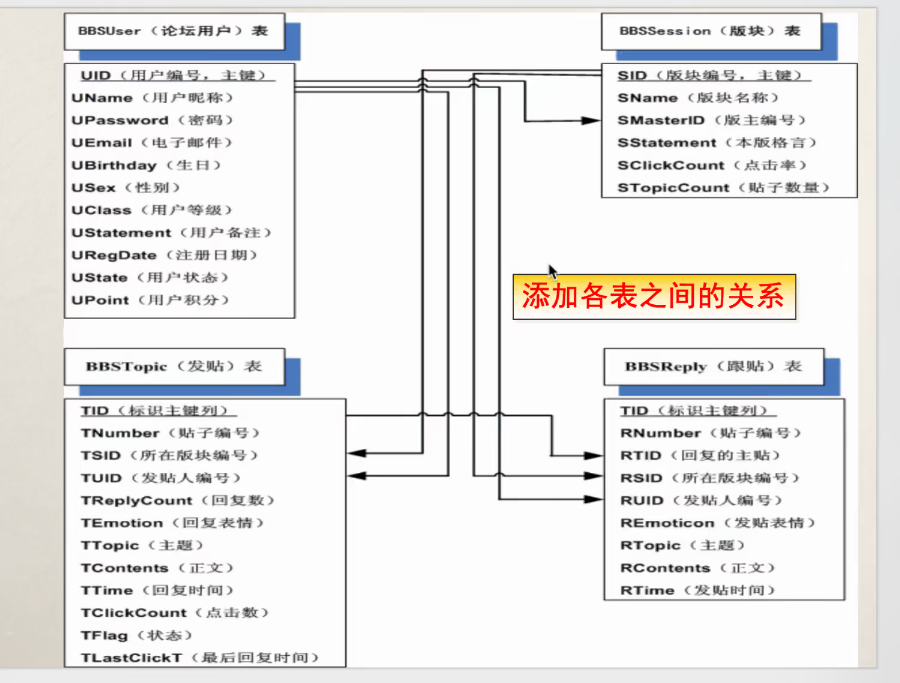Select RContents (正文) field
The height and width of the screenshot is (683, 900).
point(698,568)
